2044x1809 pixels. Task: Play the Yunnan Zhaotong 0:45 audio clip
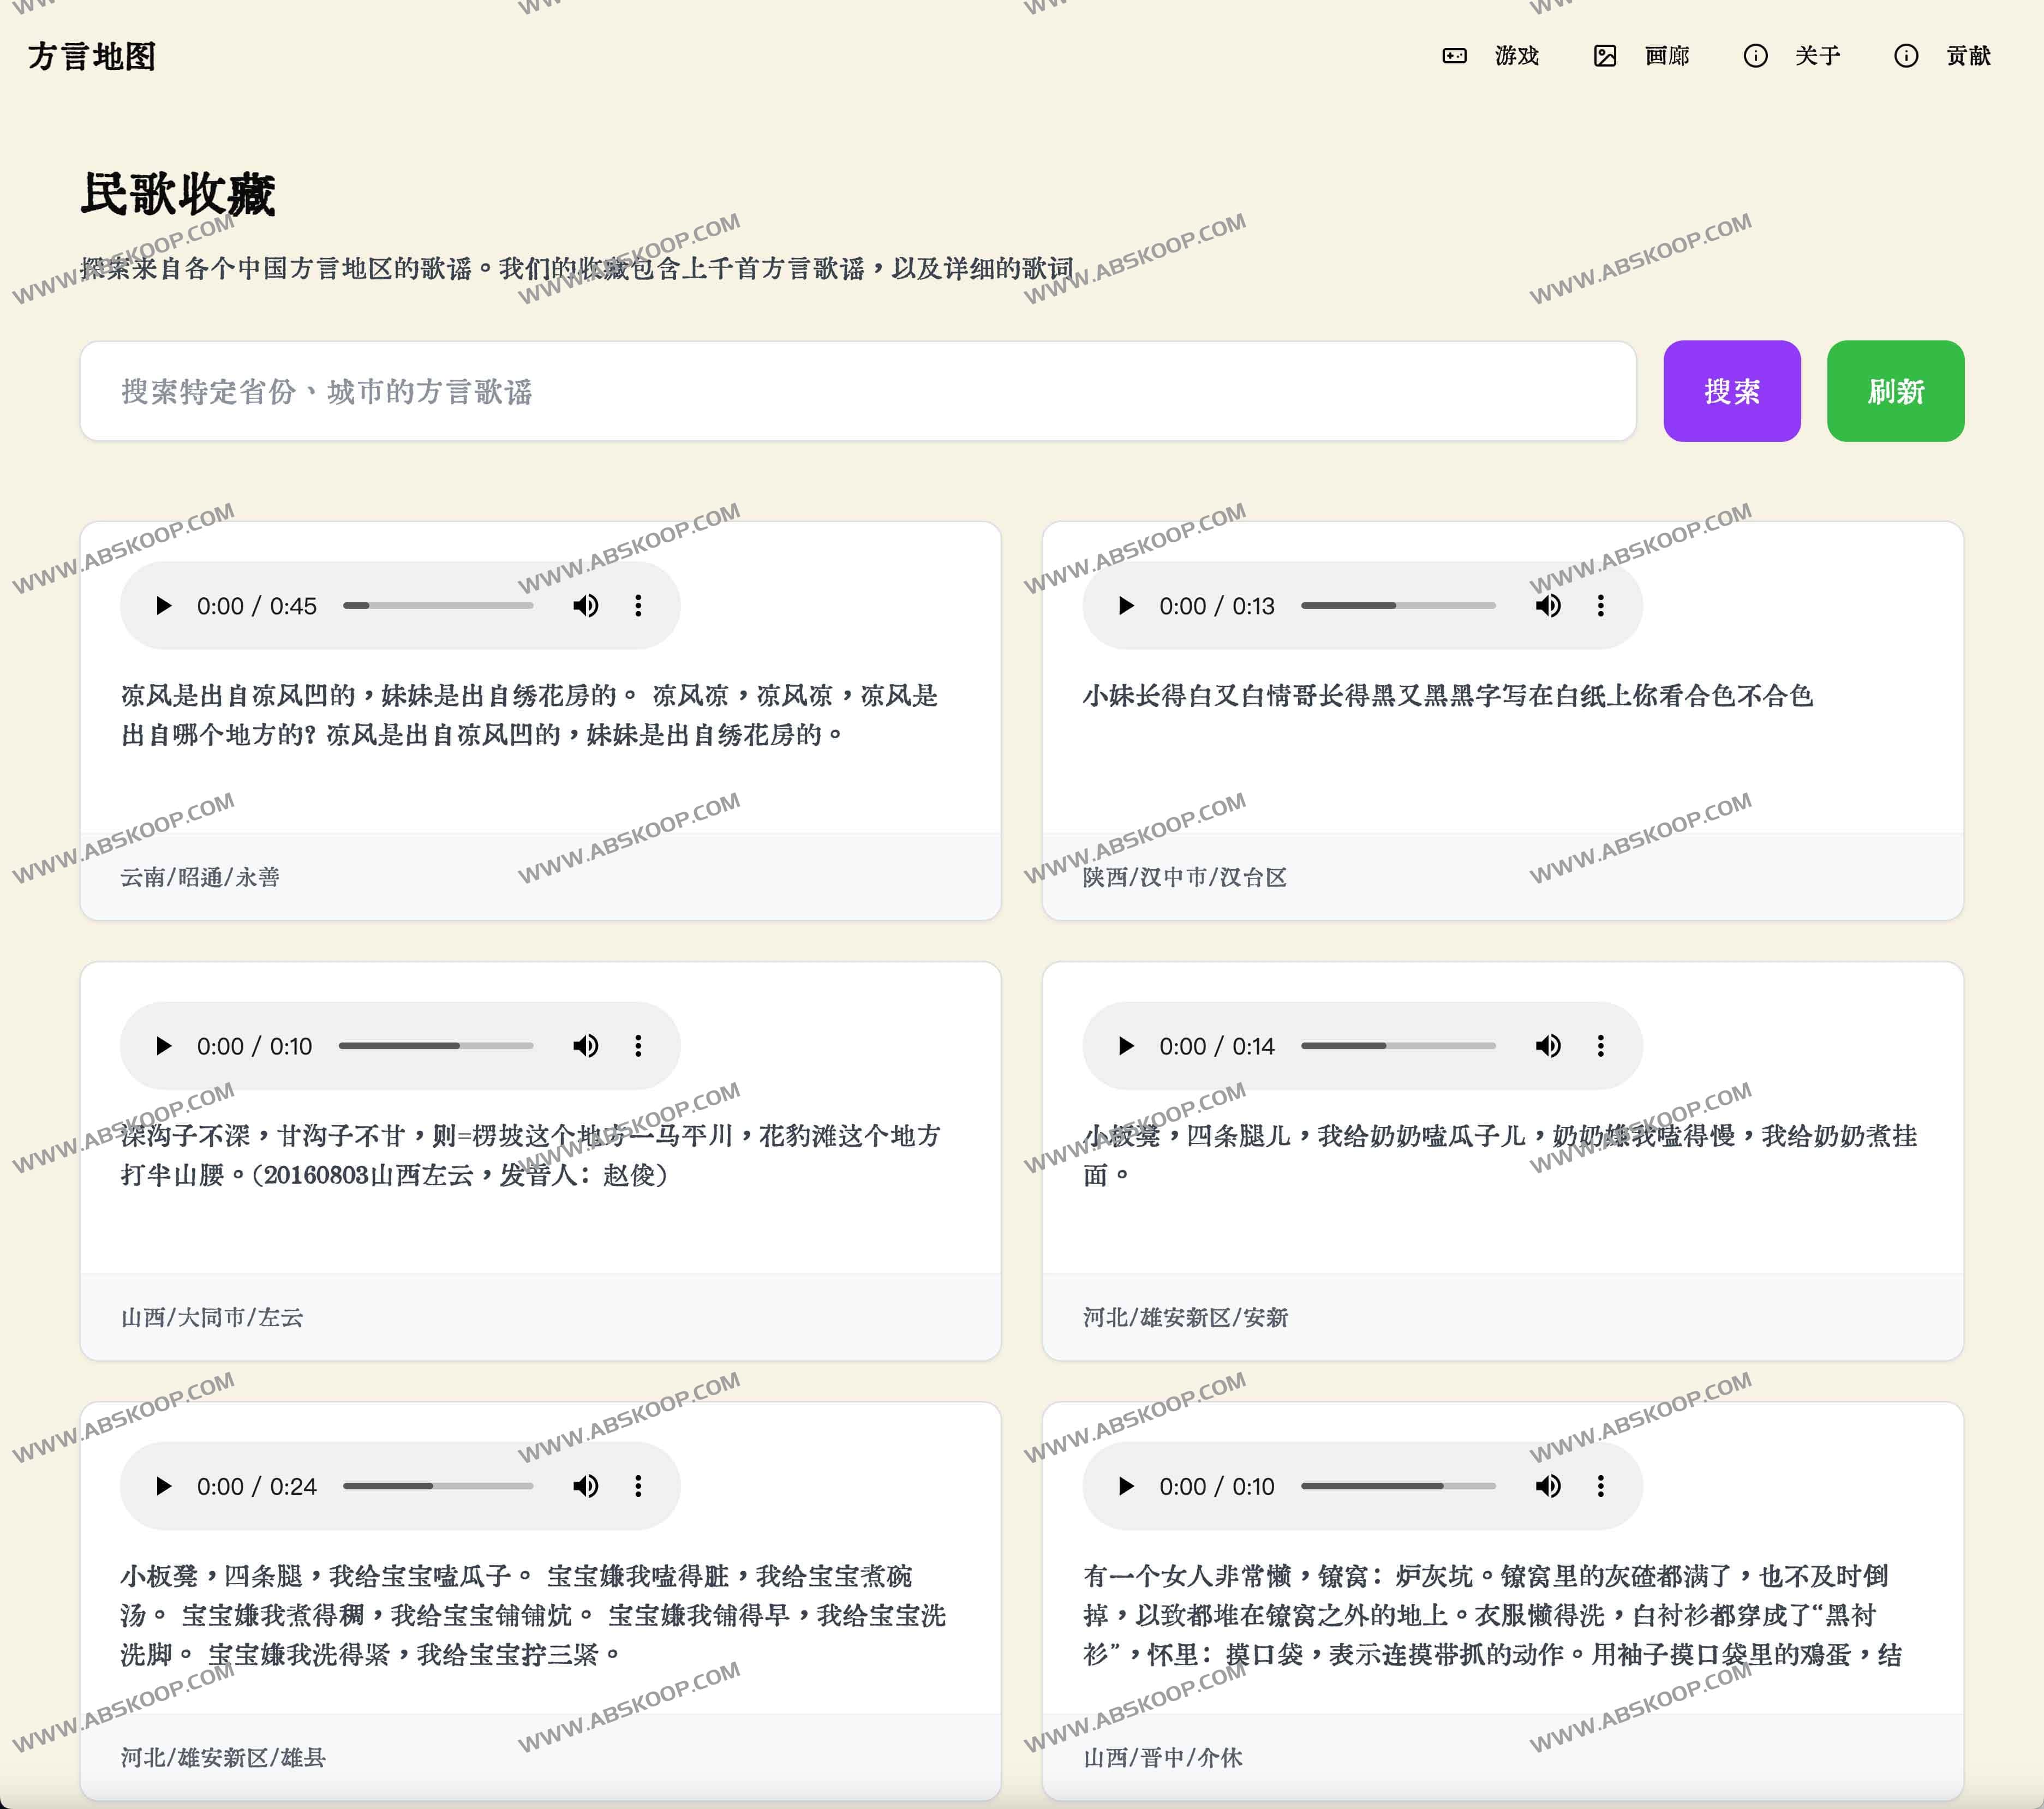[164, 606]
